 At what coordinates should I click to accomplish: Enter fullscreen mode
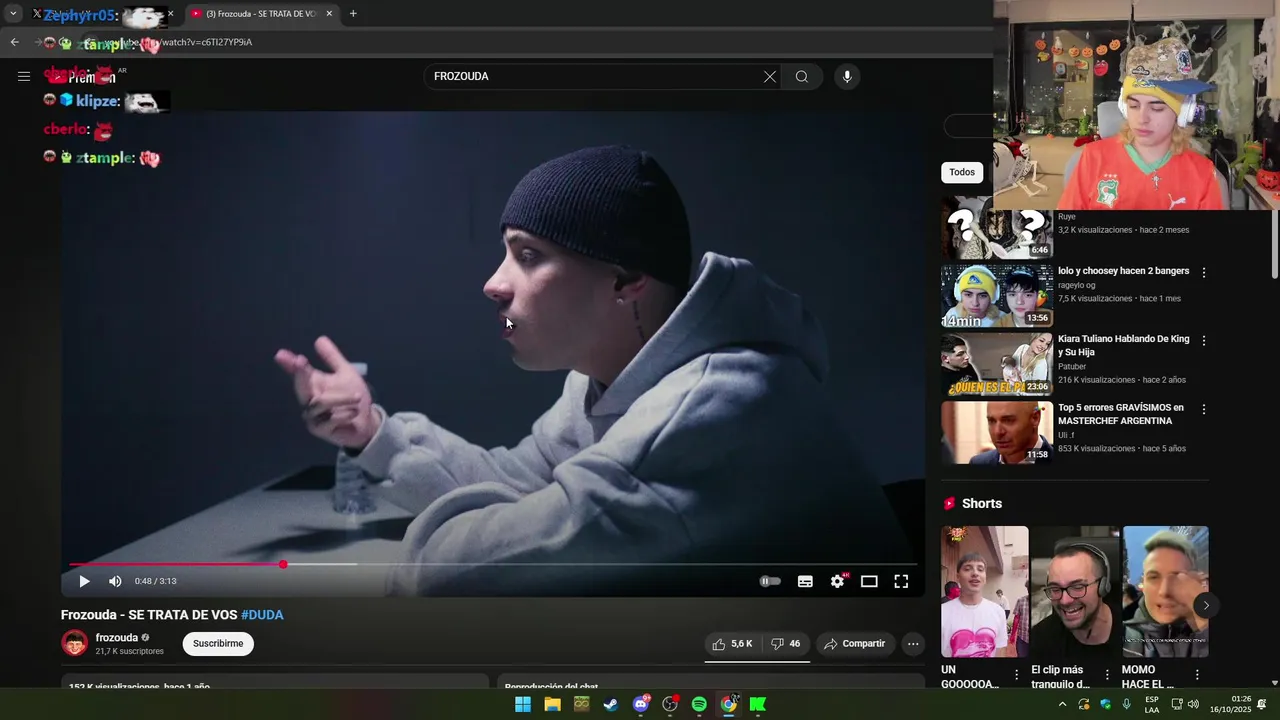click(901, 581)
